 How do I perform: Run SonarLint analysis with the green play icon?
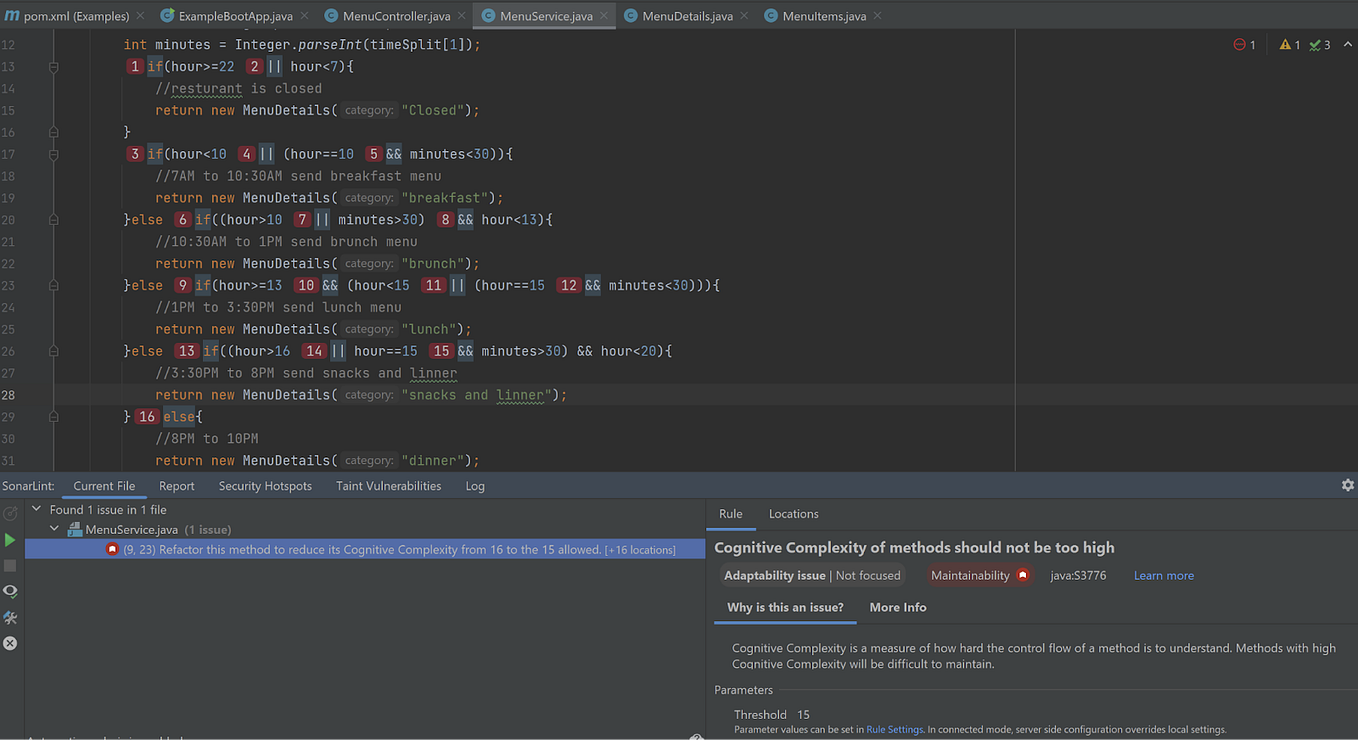point(12,540)
